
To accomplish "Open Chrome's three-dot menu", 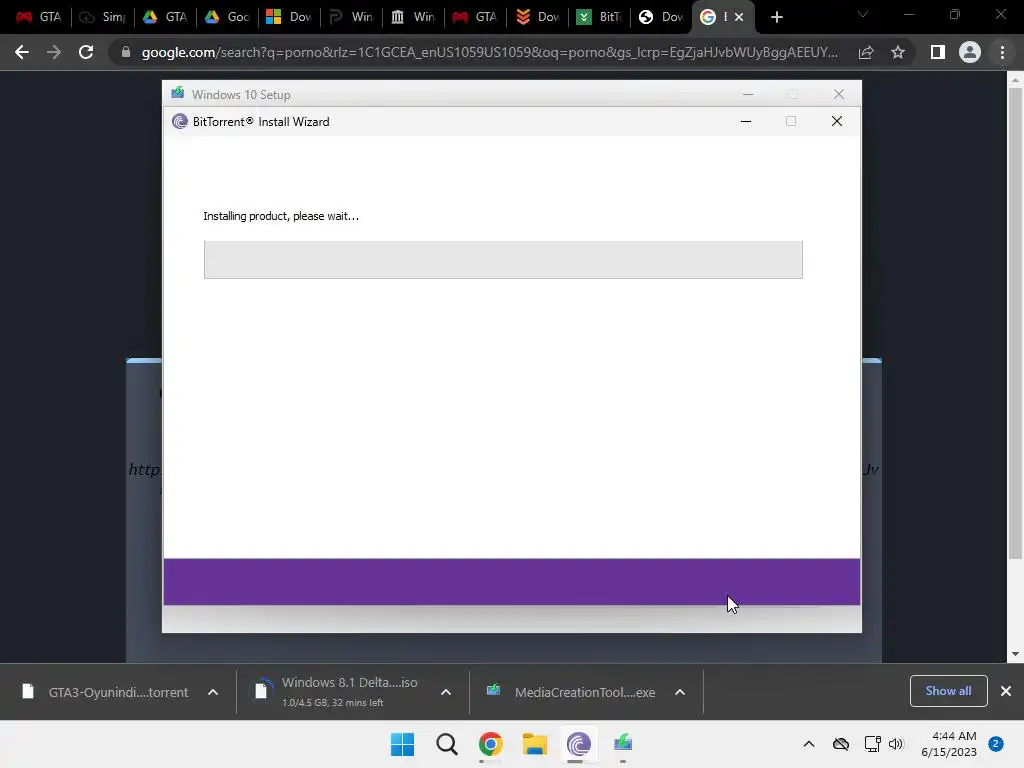I will coord(1002,52).
